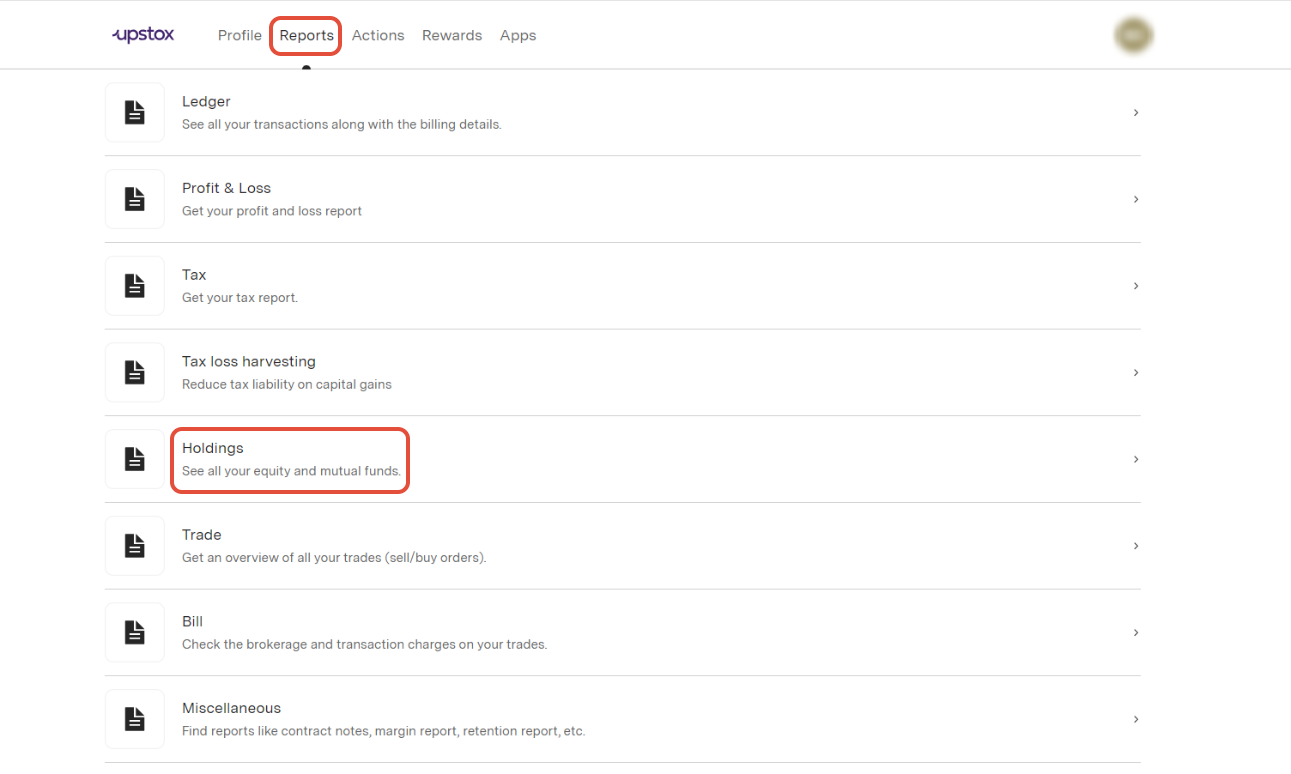Click the Miscellaneous document icon
The height and width of the screenshot is (774, 1291).
click(x=135, y=719)
